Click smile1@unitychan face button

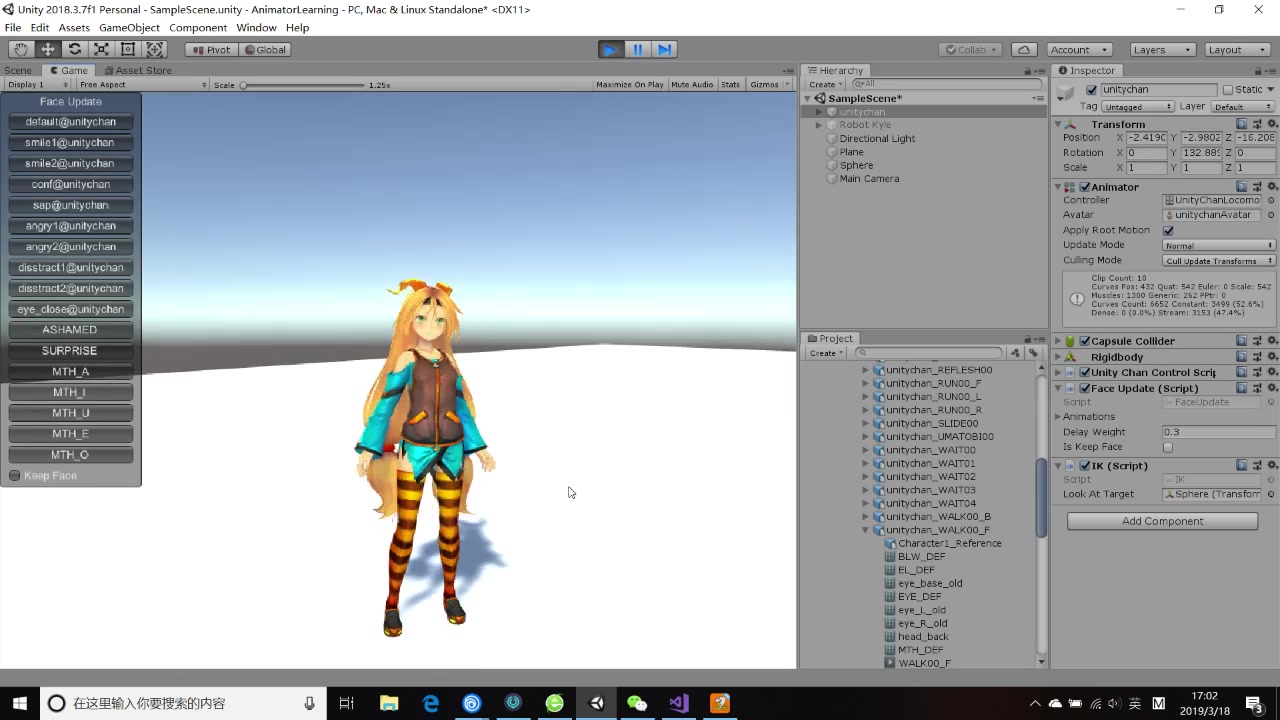pyautogui.click(x=70, y=143)
